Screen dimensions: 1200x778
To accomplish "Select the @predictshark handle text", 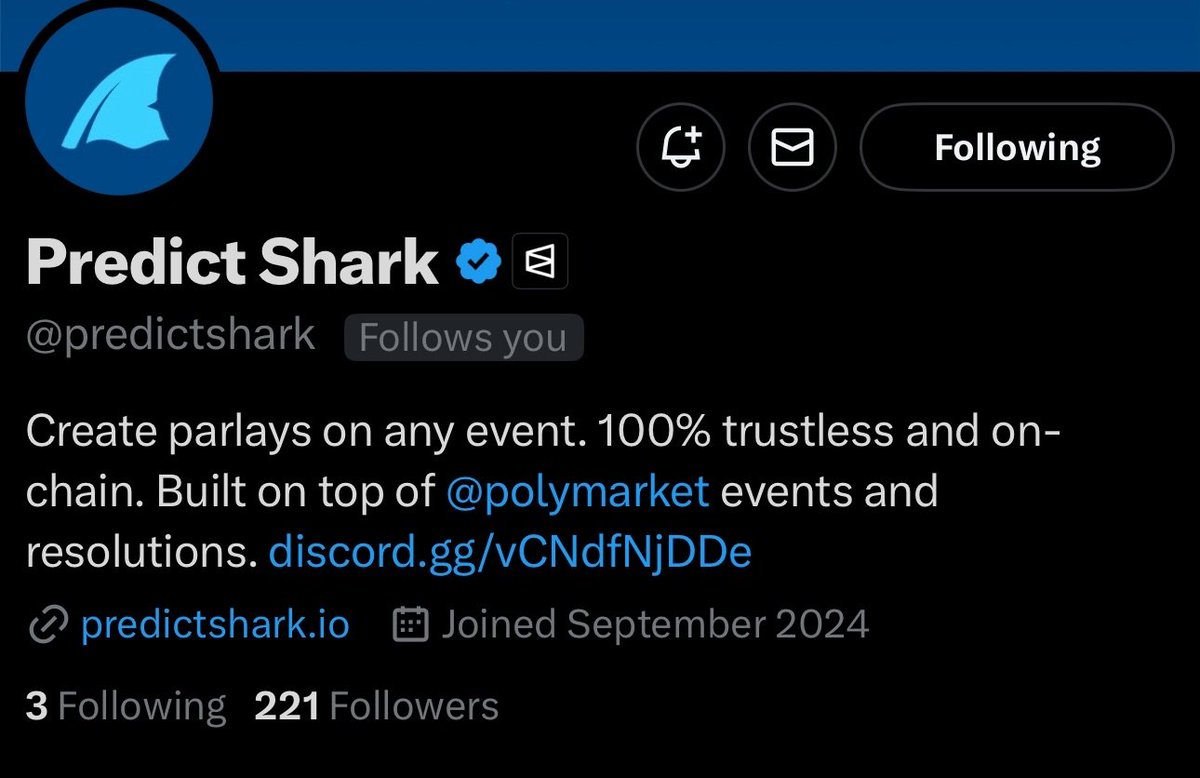I will pyautogui.click(x=171, y=336).
